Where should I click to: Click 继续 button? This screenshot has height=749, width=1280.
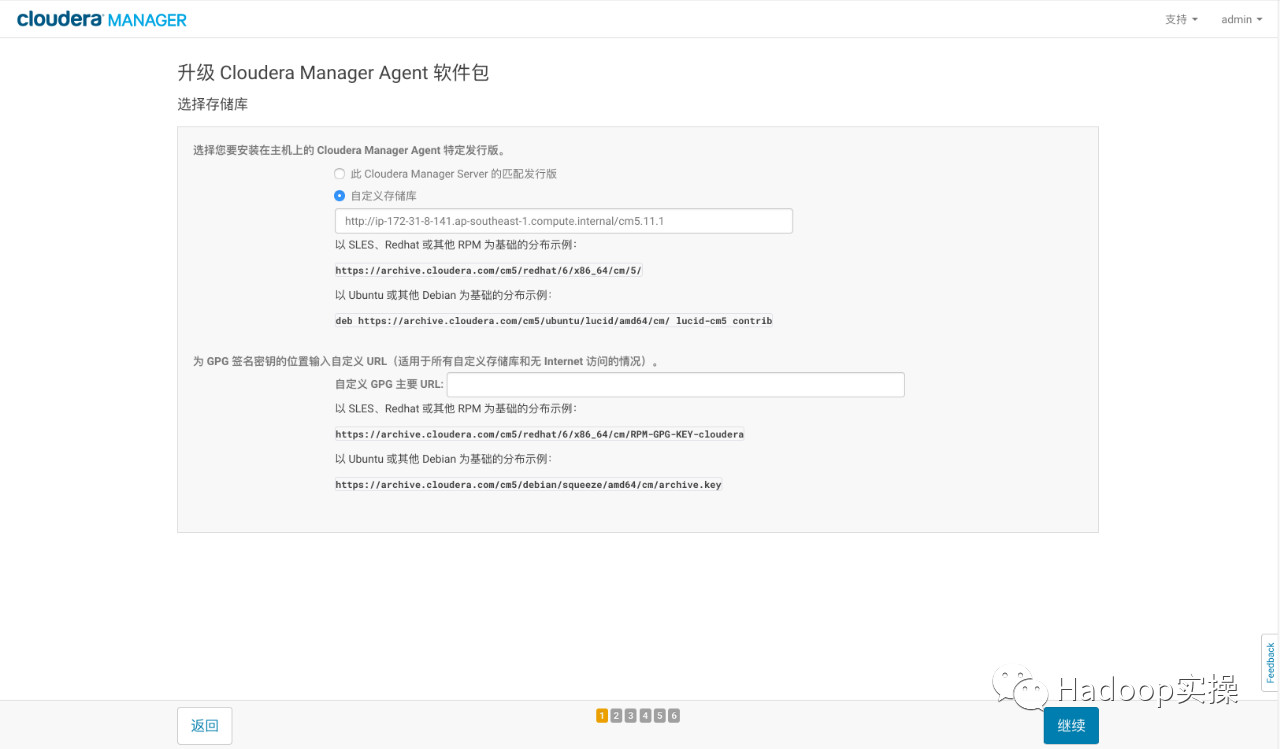[x=1071, y=726]
